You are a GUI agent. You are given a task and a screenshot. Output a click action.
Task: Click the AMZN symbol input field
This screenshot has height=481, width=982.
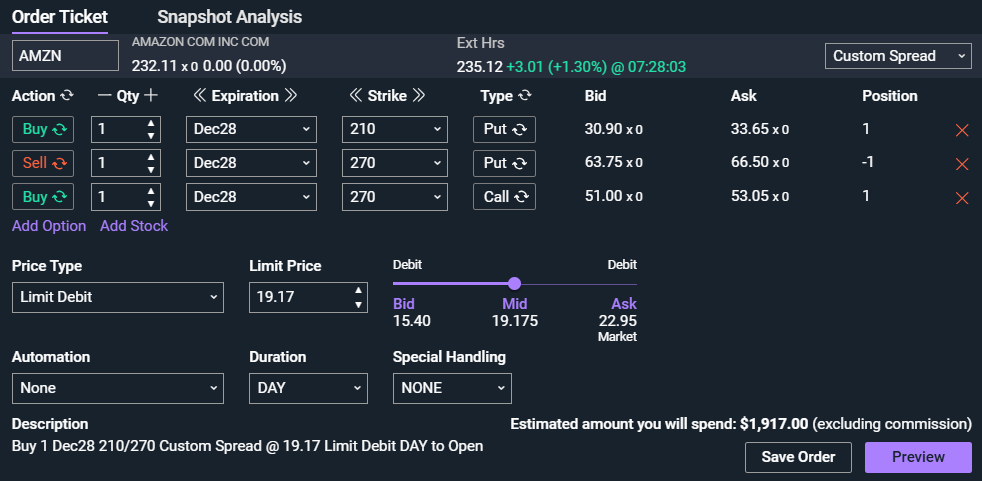(x=65, y=56)
